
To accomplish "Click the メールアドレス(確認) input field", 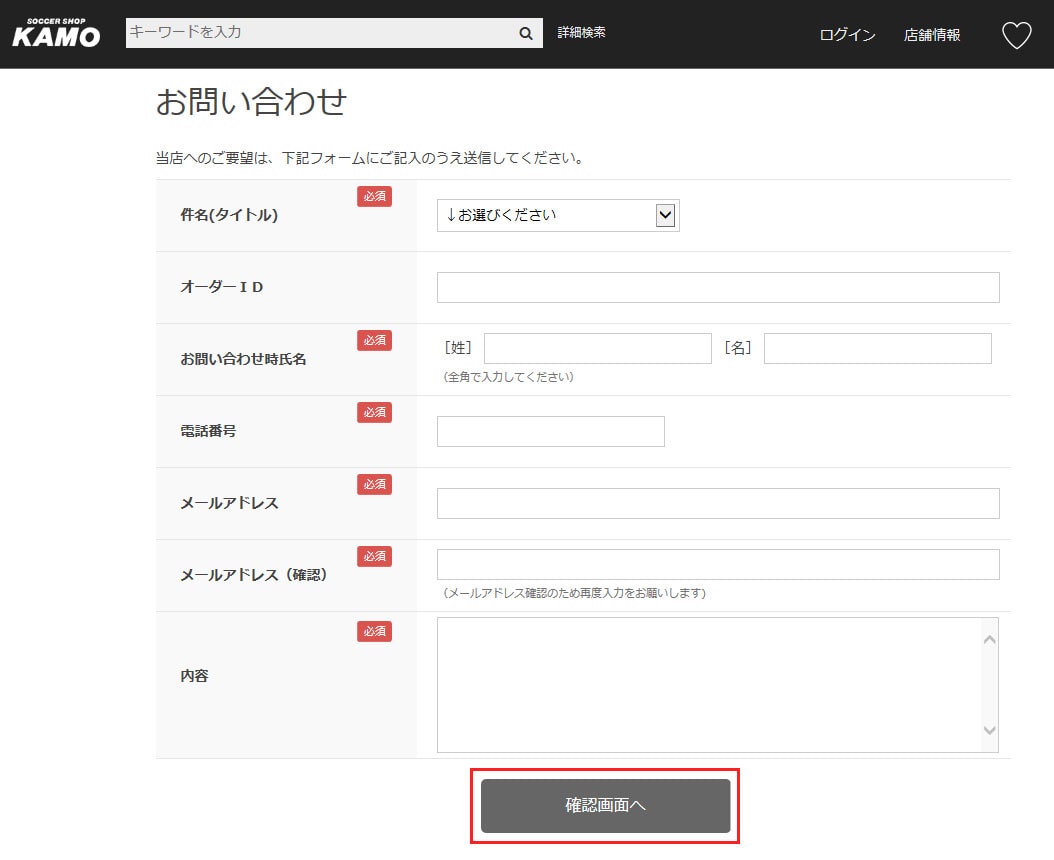I will [x=718, y=564].
